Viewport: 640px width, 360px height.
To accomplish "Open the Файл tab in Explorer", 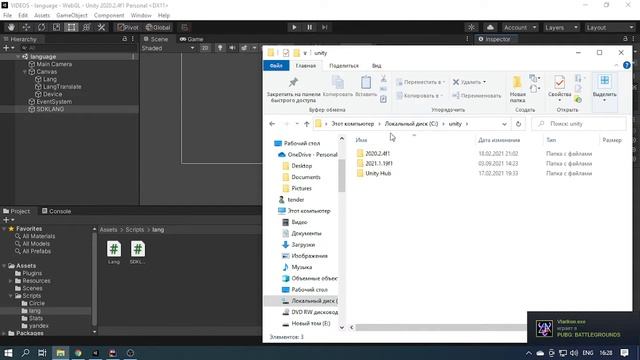I will click(x=276, y=66).
